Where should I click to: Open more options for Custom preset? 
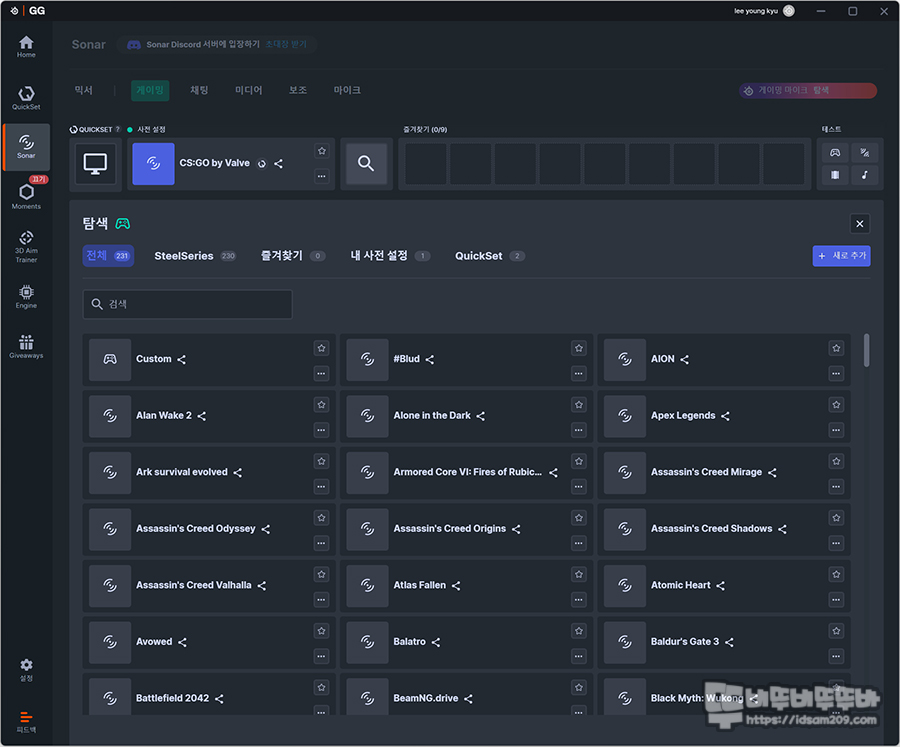click(321, 373)
